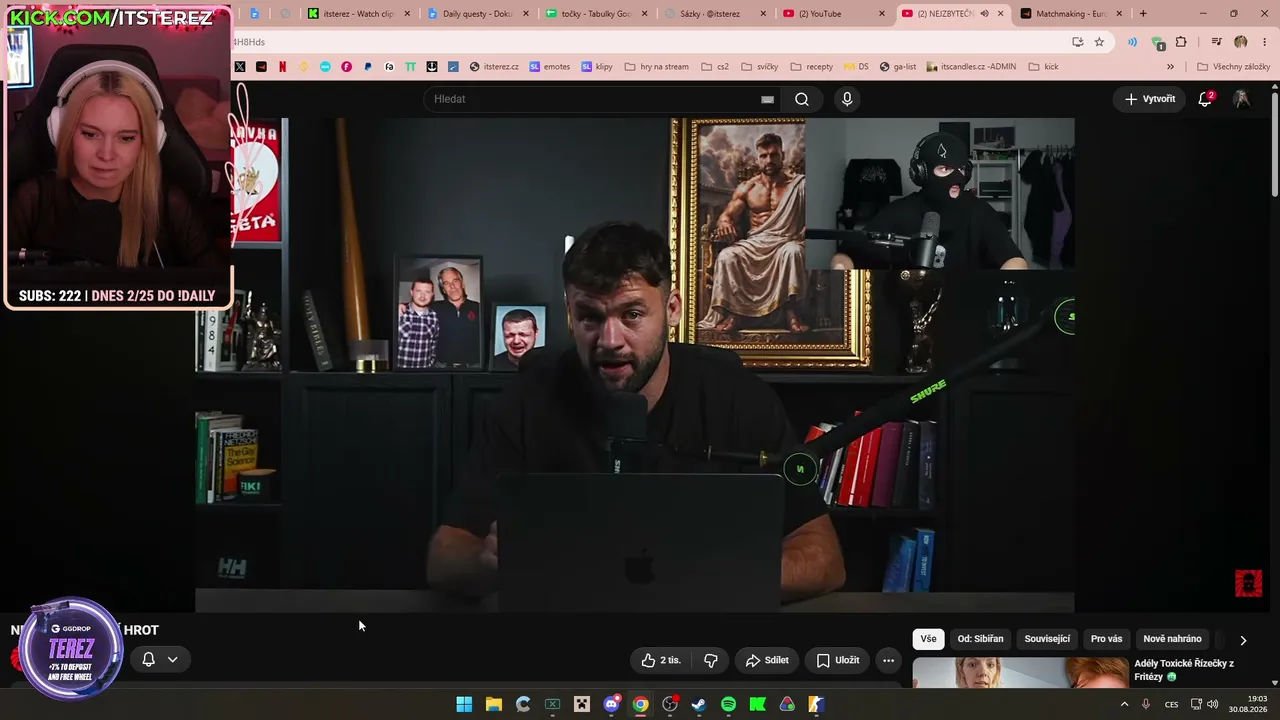Mute the tab via speaker icon
Viewport: 1280px width, 720px height.
[x=984, y=14]
